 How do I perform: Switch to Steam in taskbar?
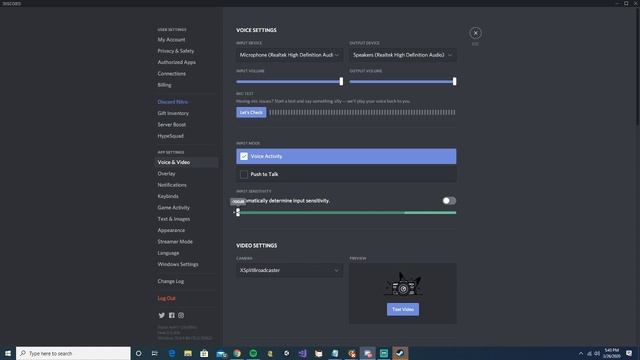click(x=400, y=353)
